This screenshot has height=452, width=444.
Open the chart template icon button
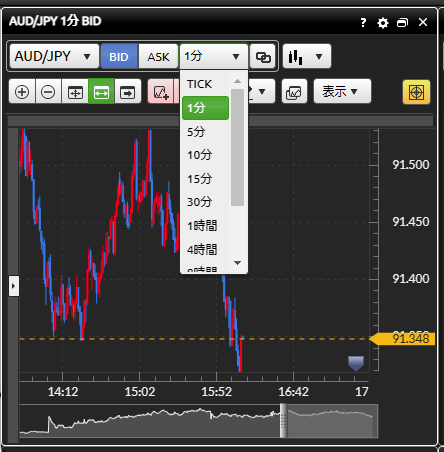point(294,92)
